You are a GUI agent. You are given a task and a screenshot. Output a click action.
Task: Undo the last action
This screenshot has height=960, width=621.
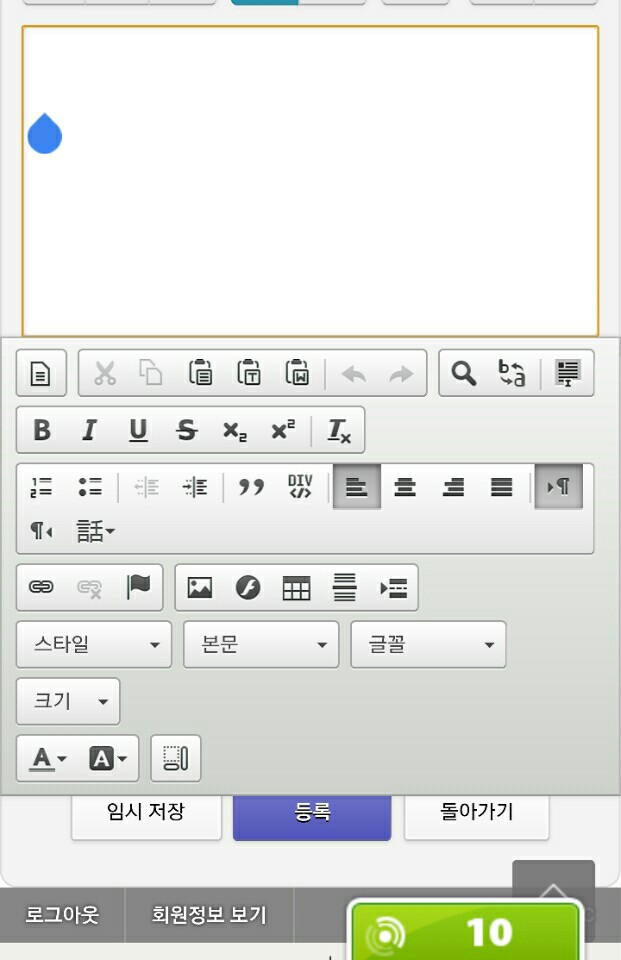point(353,373)
